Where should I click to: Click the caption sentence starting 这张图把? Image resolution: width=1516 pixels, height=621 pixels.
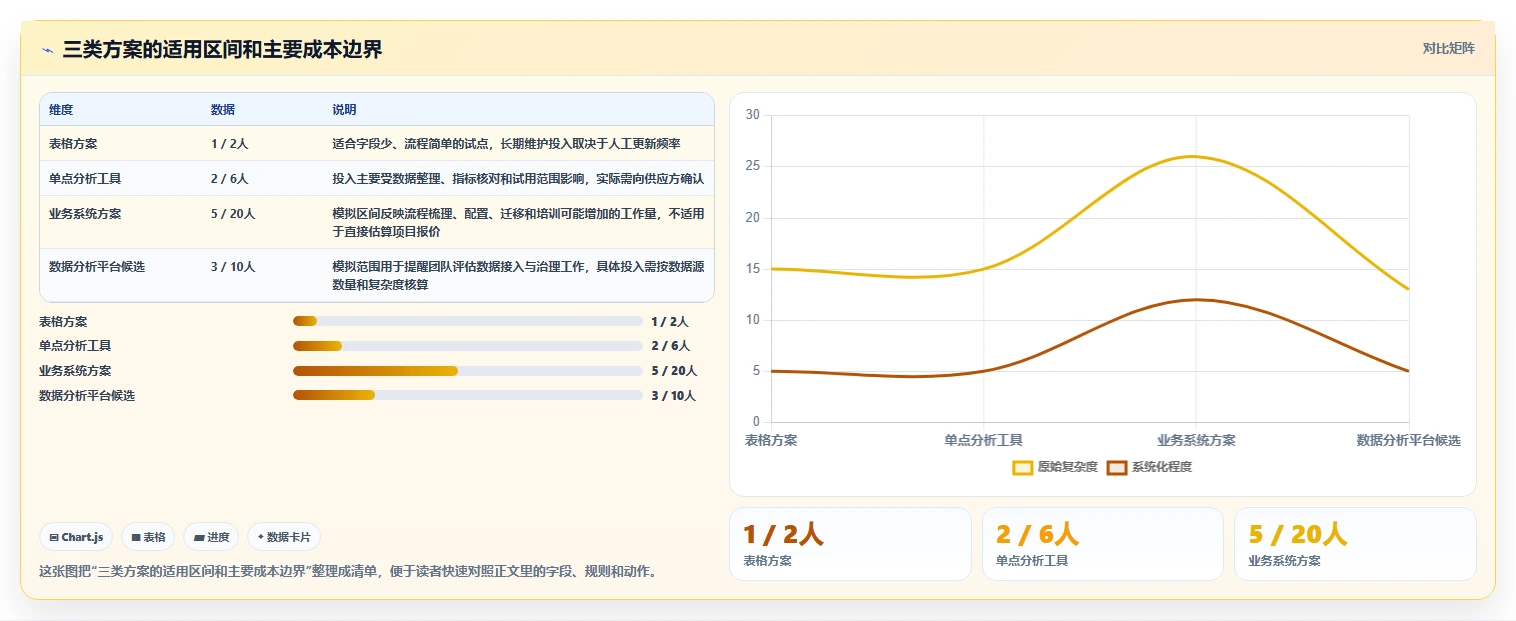pyautogui.click(x=348, y=572)
